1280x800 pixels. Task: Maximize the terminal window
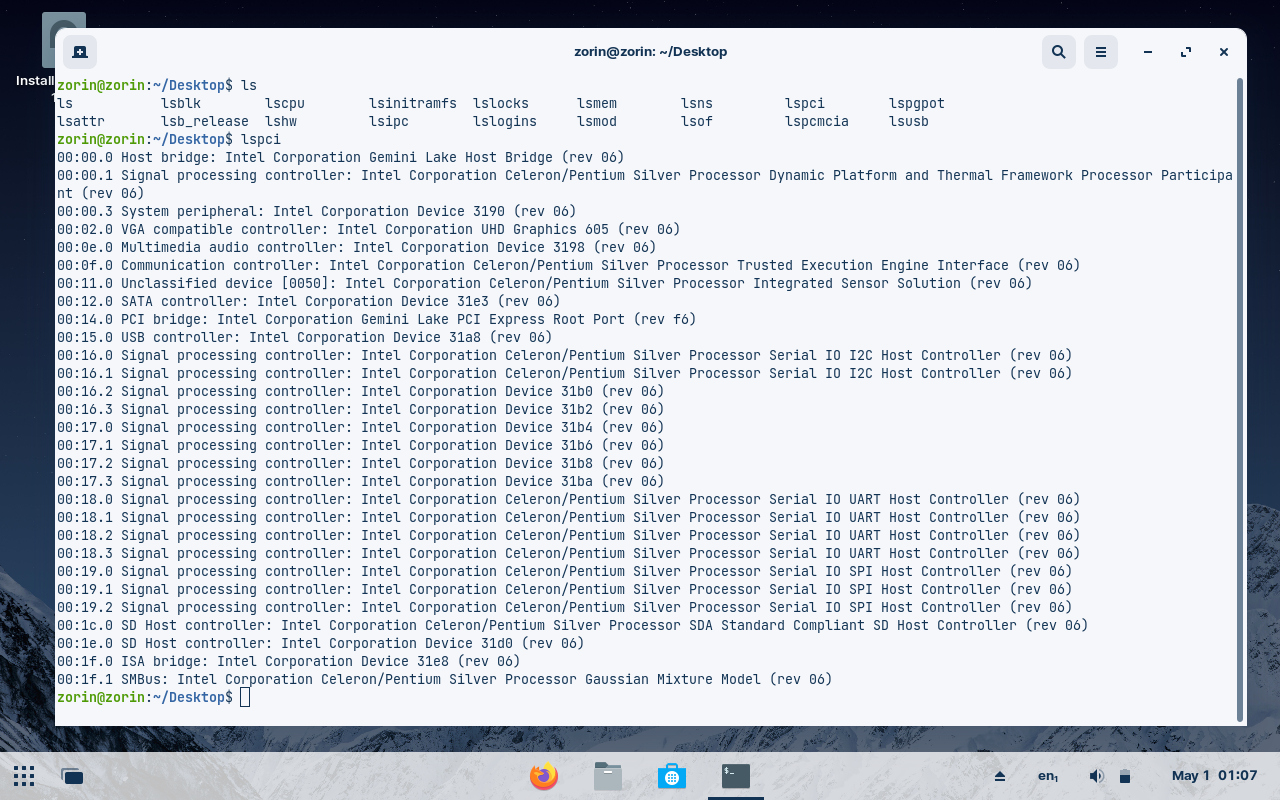[1186, 52]
